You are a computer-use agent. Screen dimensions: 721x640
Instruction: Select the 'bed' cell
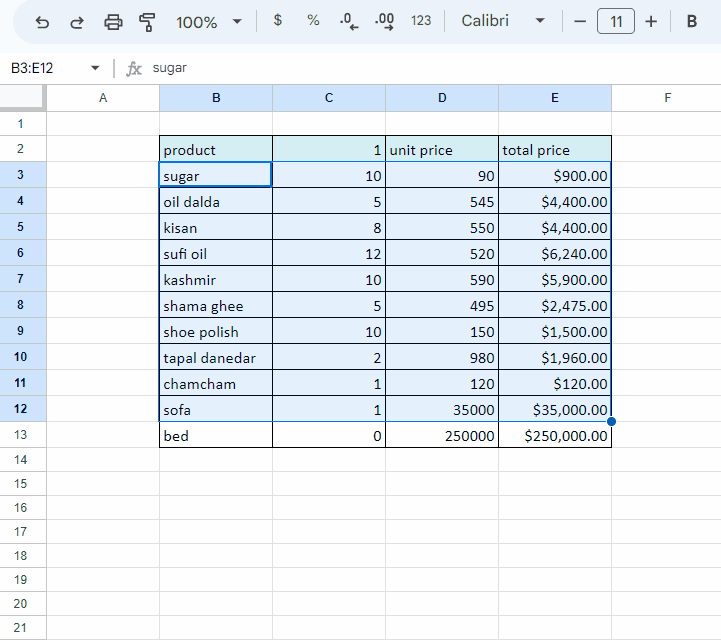(216, 435)
